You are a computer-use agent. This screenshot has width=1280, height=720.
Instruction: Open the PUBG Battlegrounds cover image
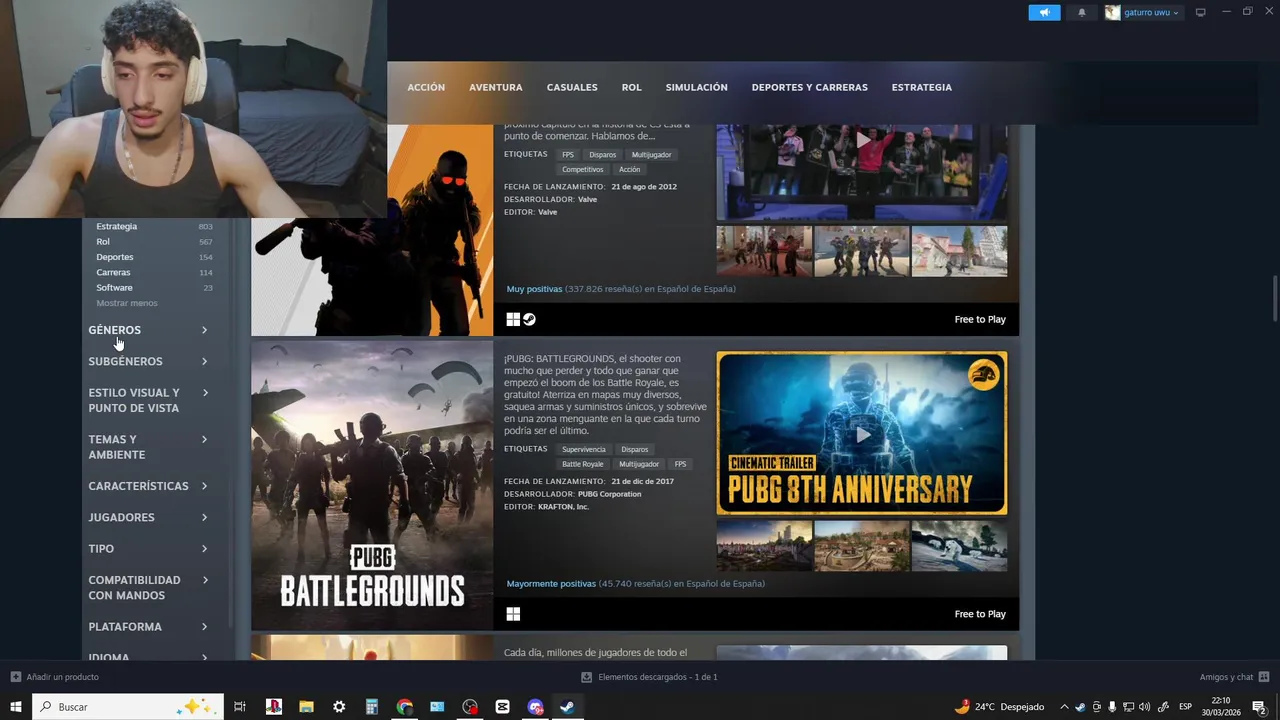[372, 485]
